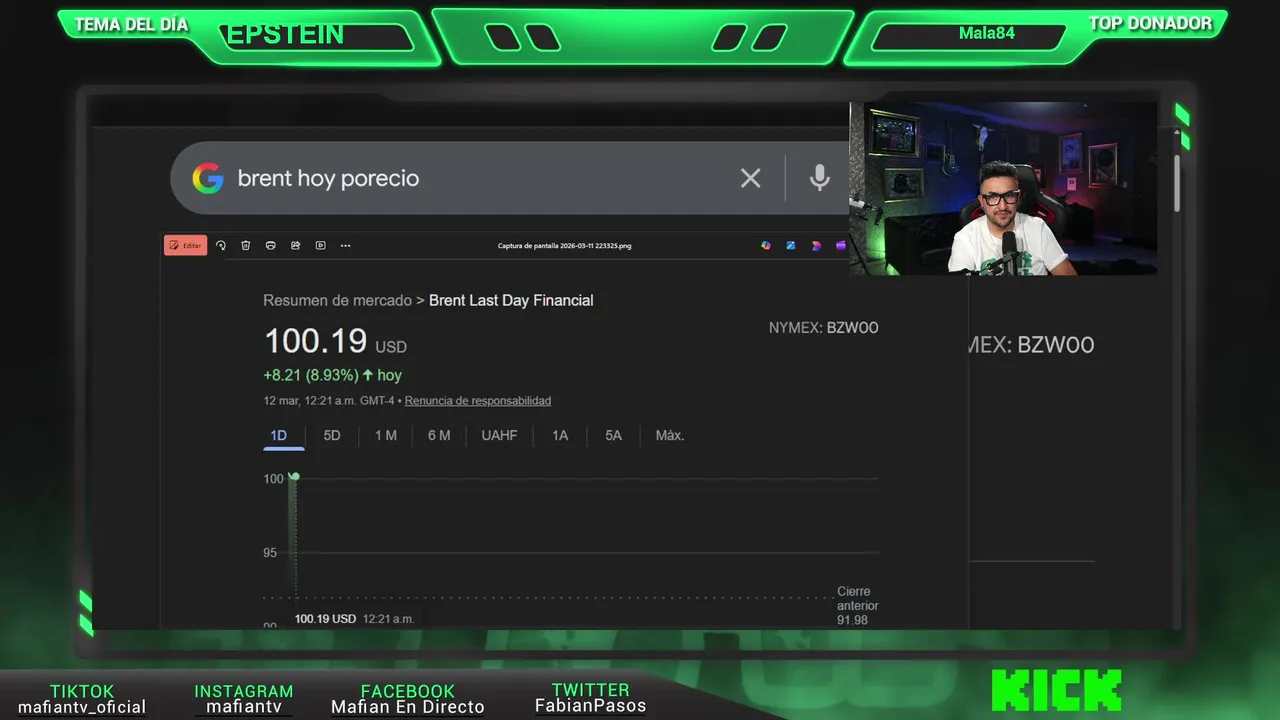
Task: Click the top donor name Mala84
Action: click(x=987, y=33)
